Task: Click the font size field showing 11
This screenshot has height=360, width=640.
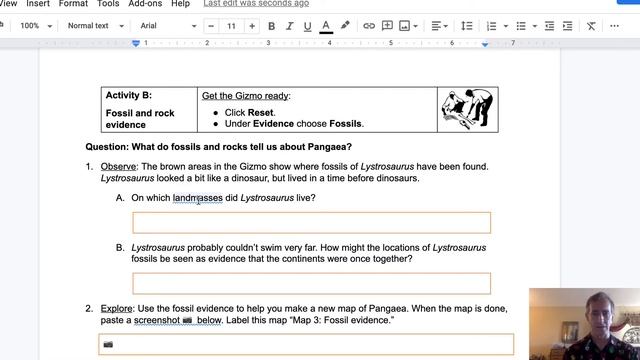Action: 231,26
